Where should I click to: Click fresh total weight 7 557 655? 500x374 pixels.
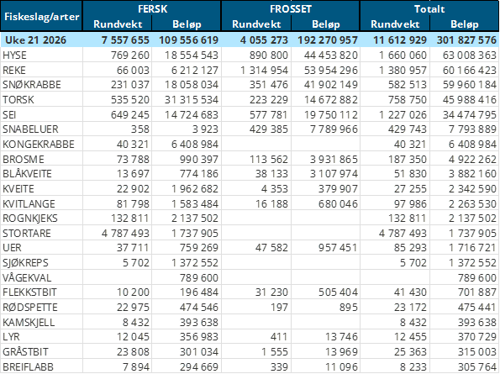coord(125,40)
